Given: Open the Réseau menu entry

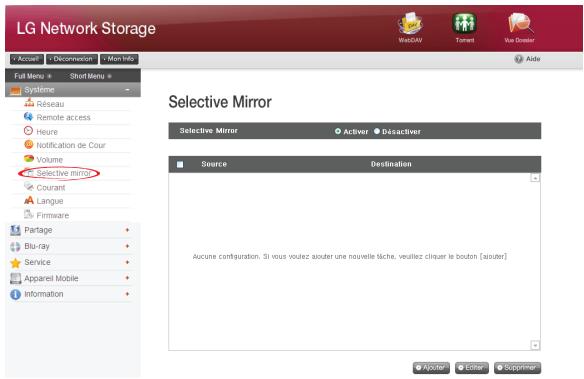Looking at the screenshot, I should (x=50, y=104).
